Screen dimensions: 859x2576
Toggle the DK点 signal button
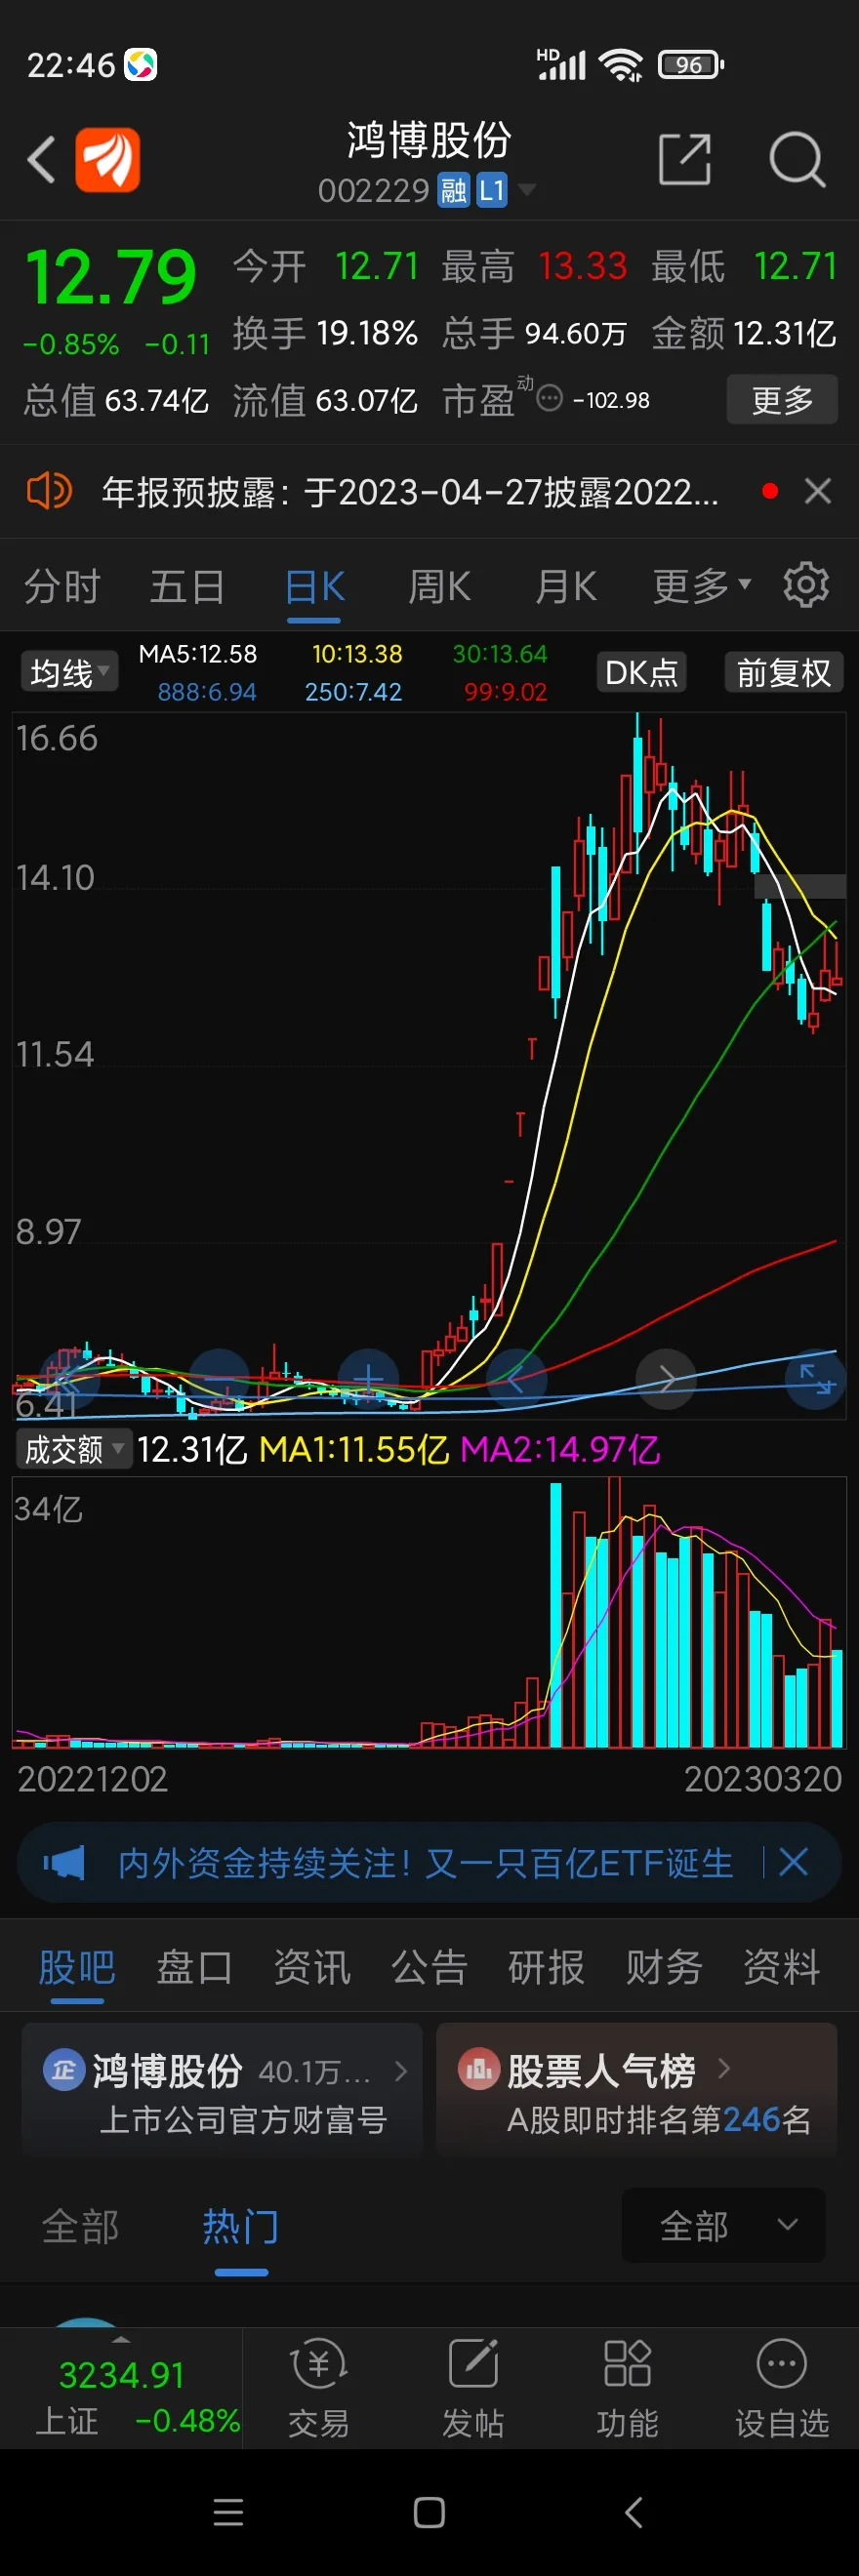pyautogui.click(x=642, y=673)
